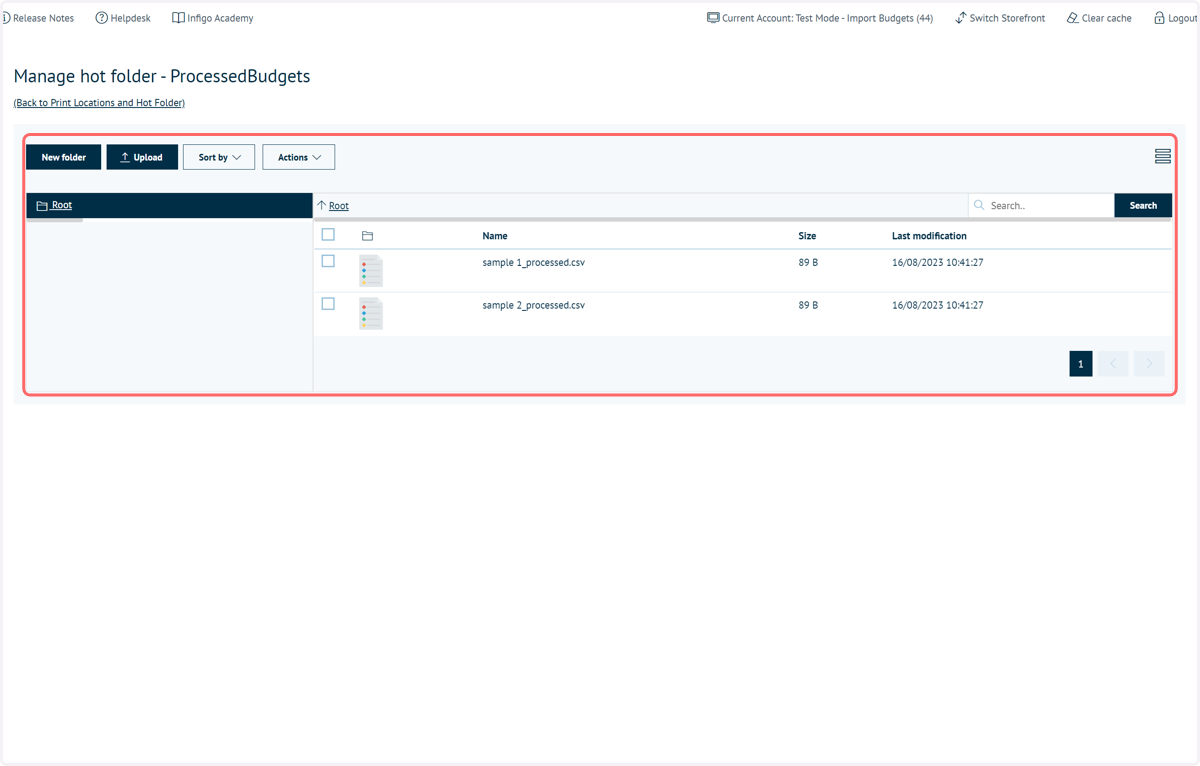
Task: Click the Root breadcrumb link
Action: (x=339, y=206)
